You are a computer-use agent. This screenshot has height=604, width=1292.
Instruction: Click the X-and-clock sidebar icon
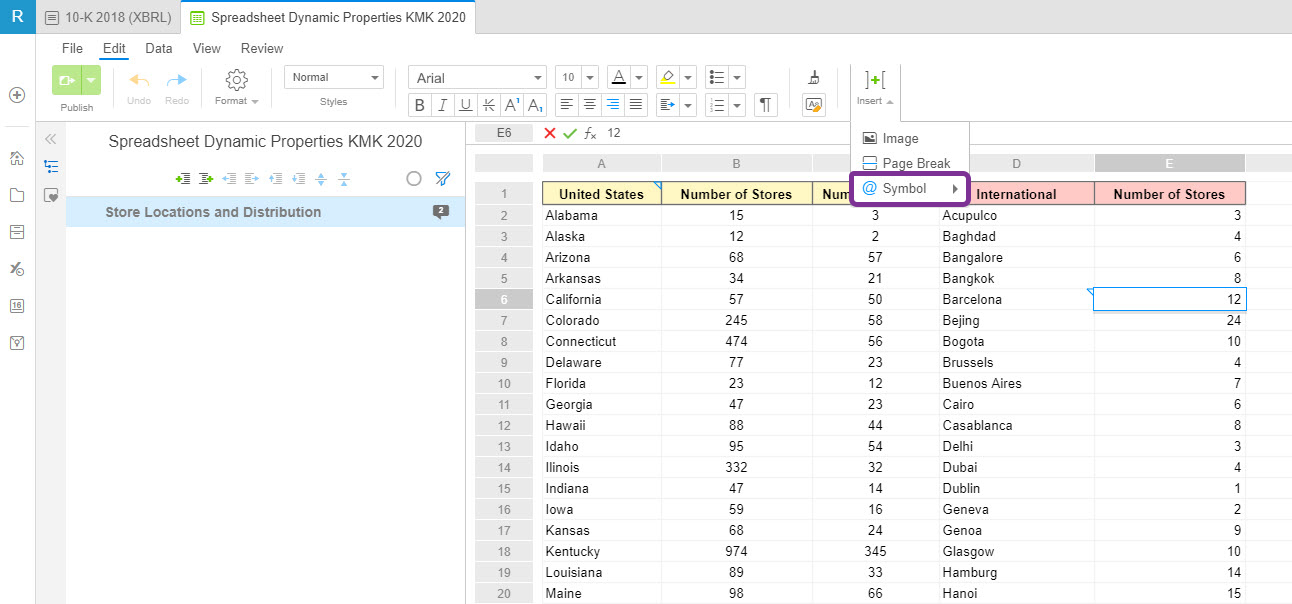coord(17,269)
